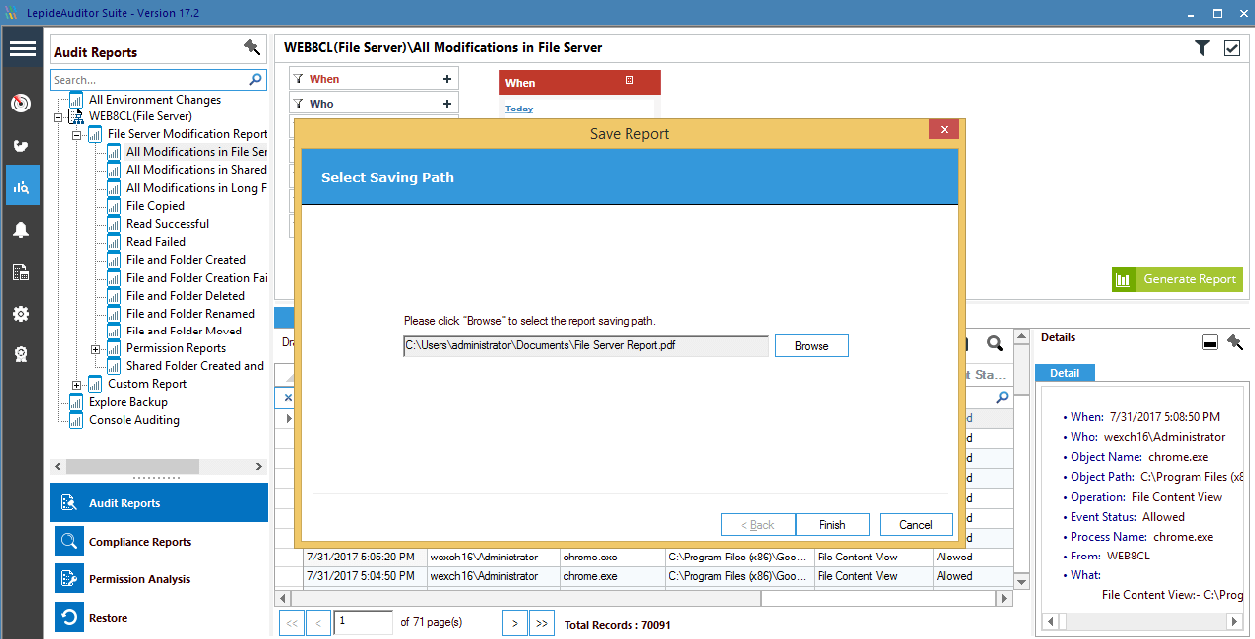Jump to the last page of records

point(542,623)
